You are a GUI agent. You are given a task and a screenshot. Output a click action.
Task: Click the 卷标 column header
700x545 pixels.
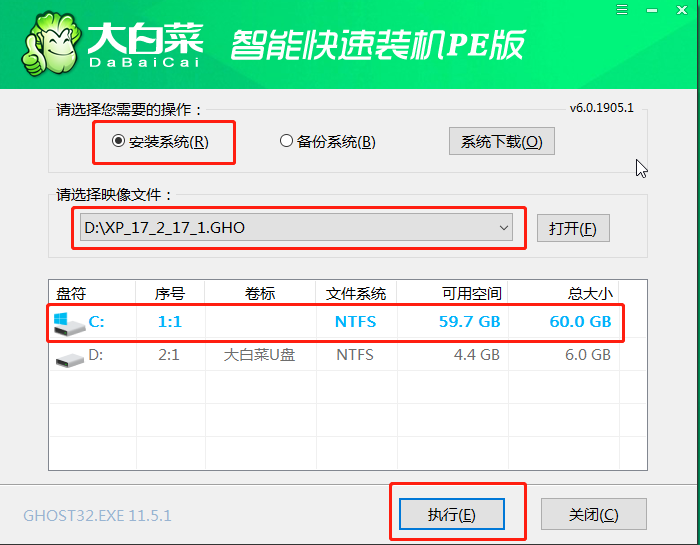click(260, 294)
